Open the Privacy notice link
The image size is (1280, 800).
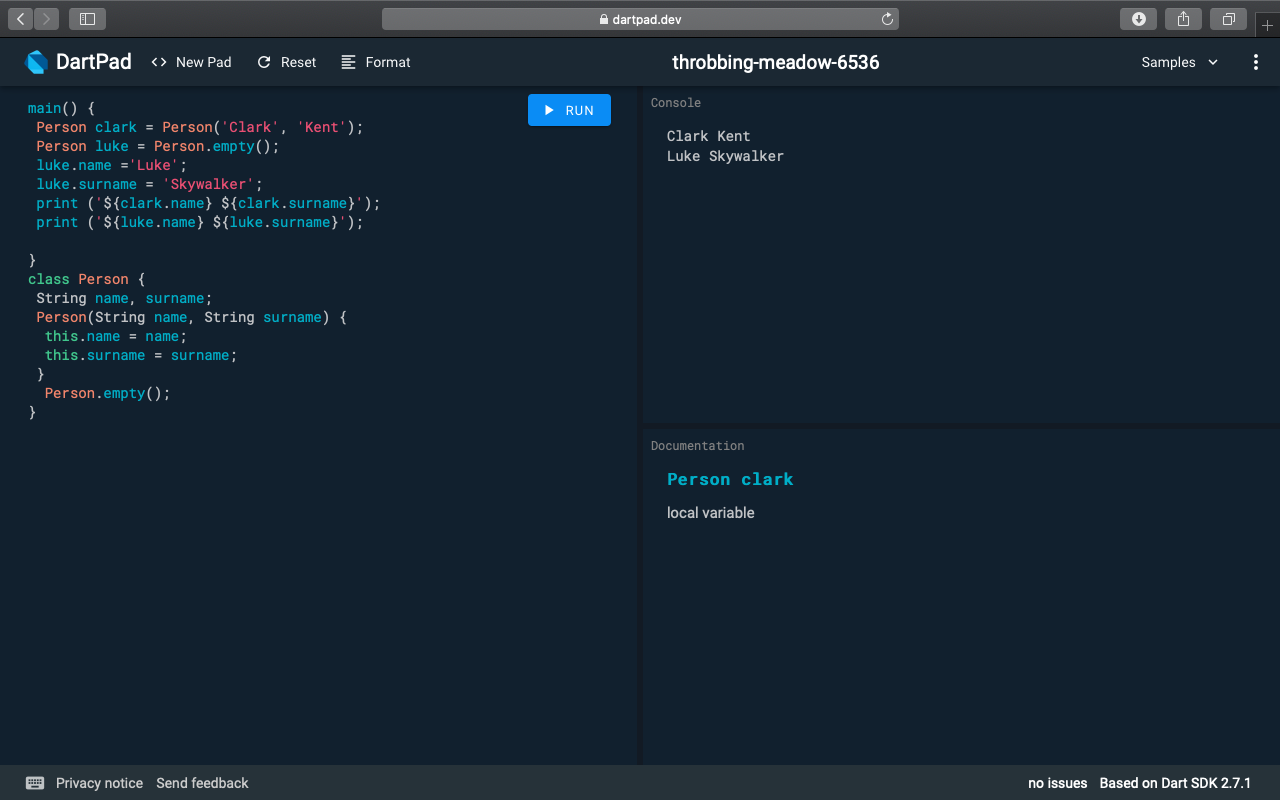[99, 783]
